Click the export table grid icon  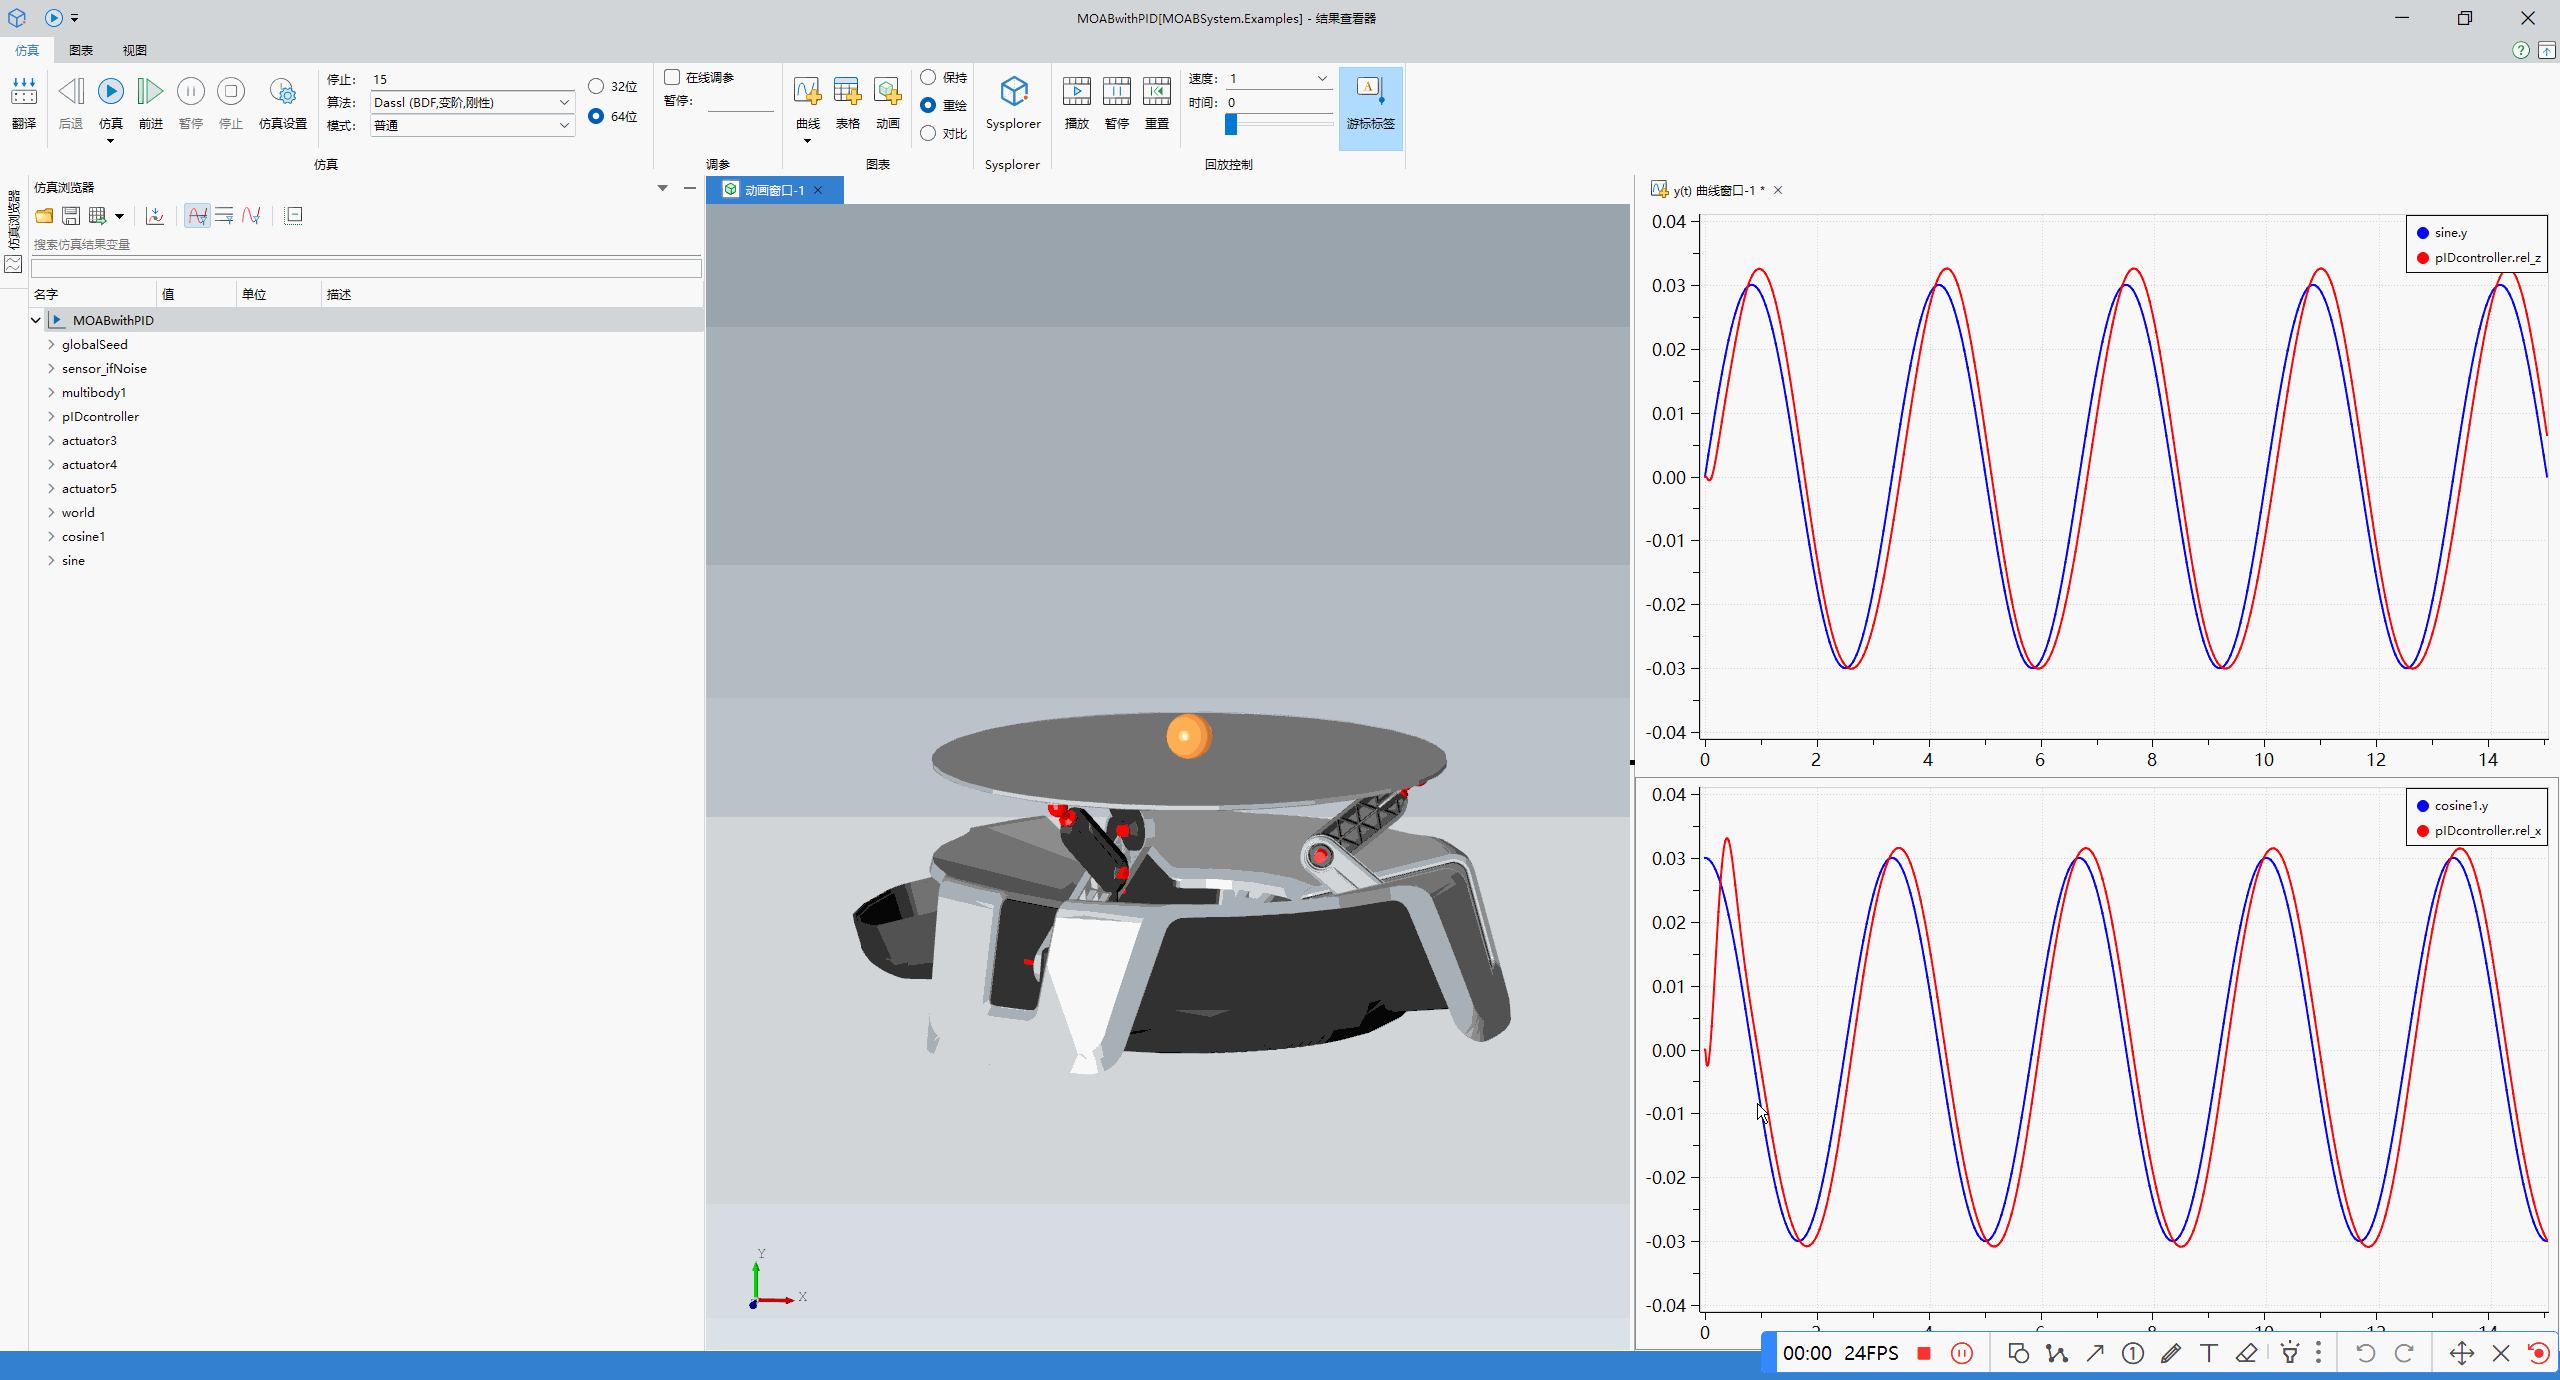coord(98,216)
